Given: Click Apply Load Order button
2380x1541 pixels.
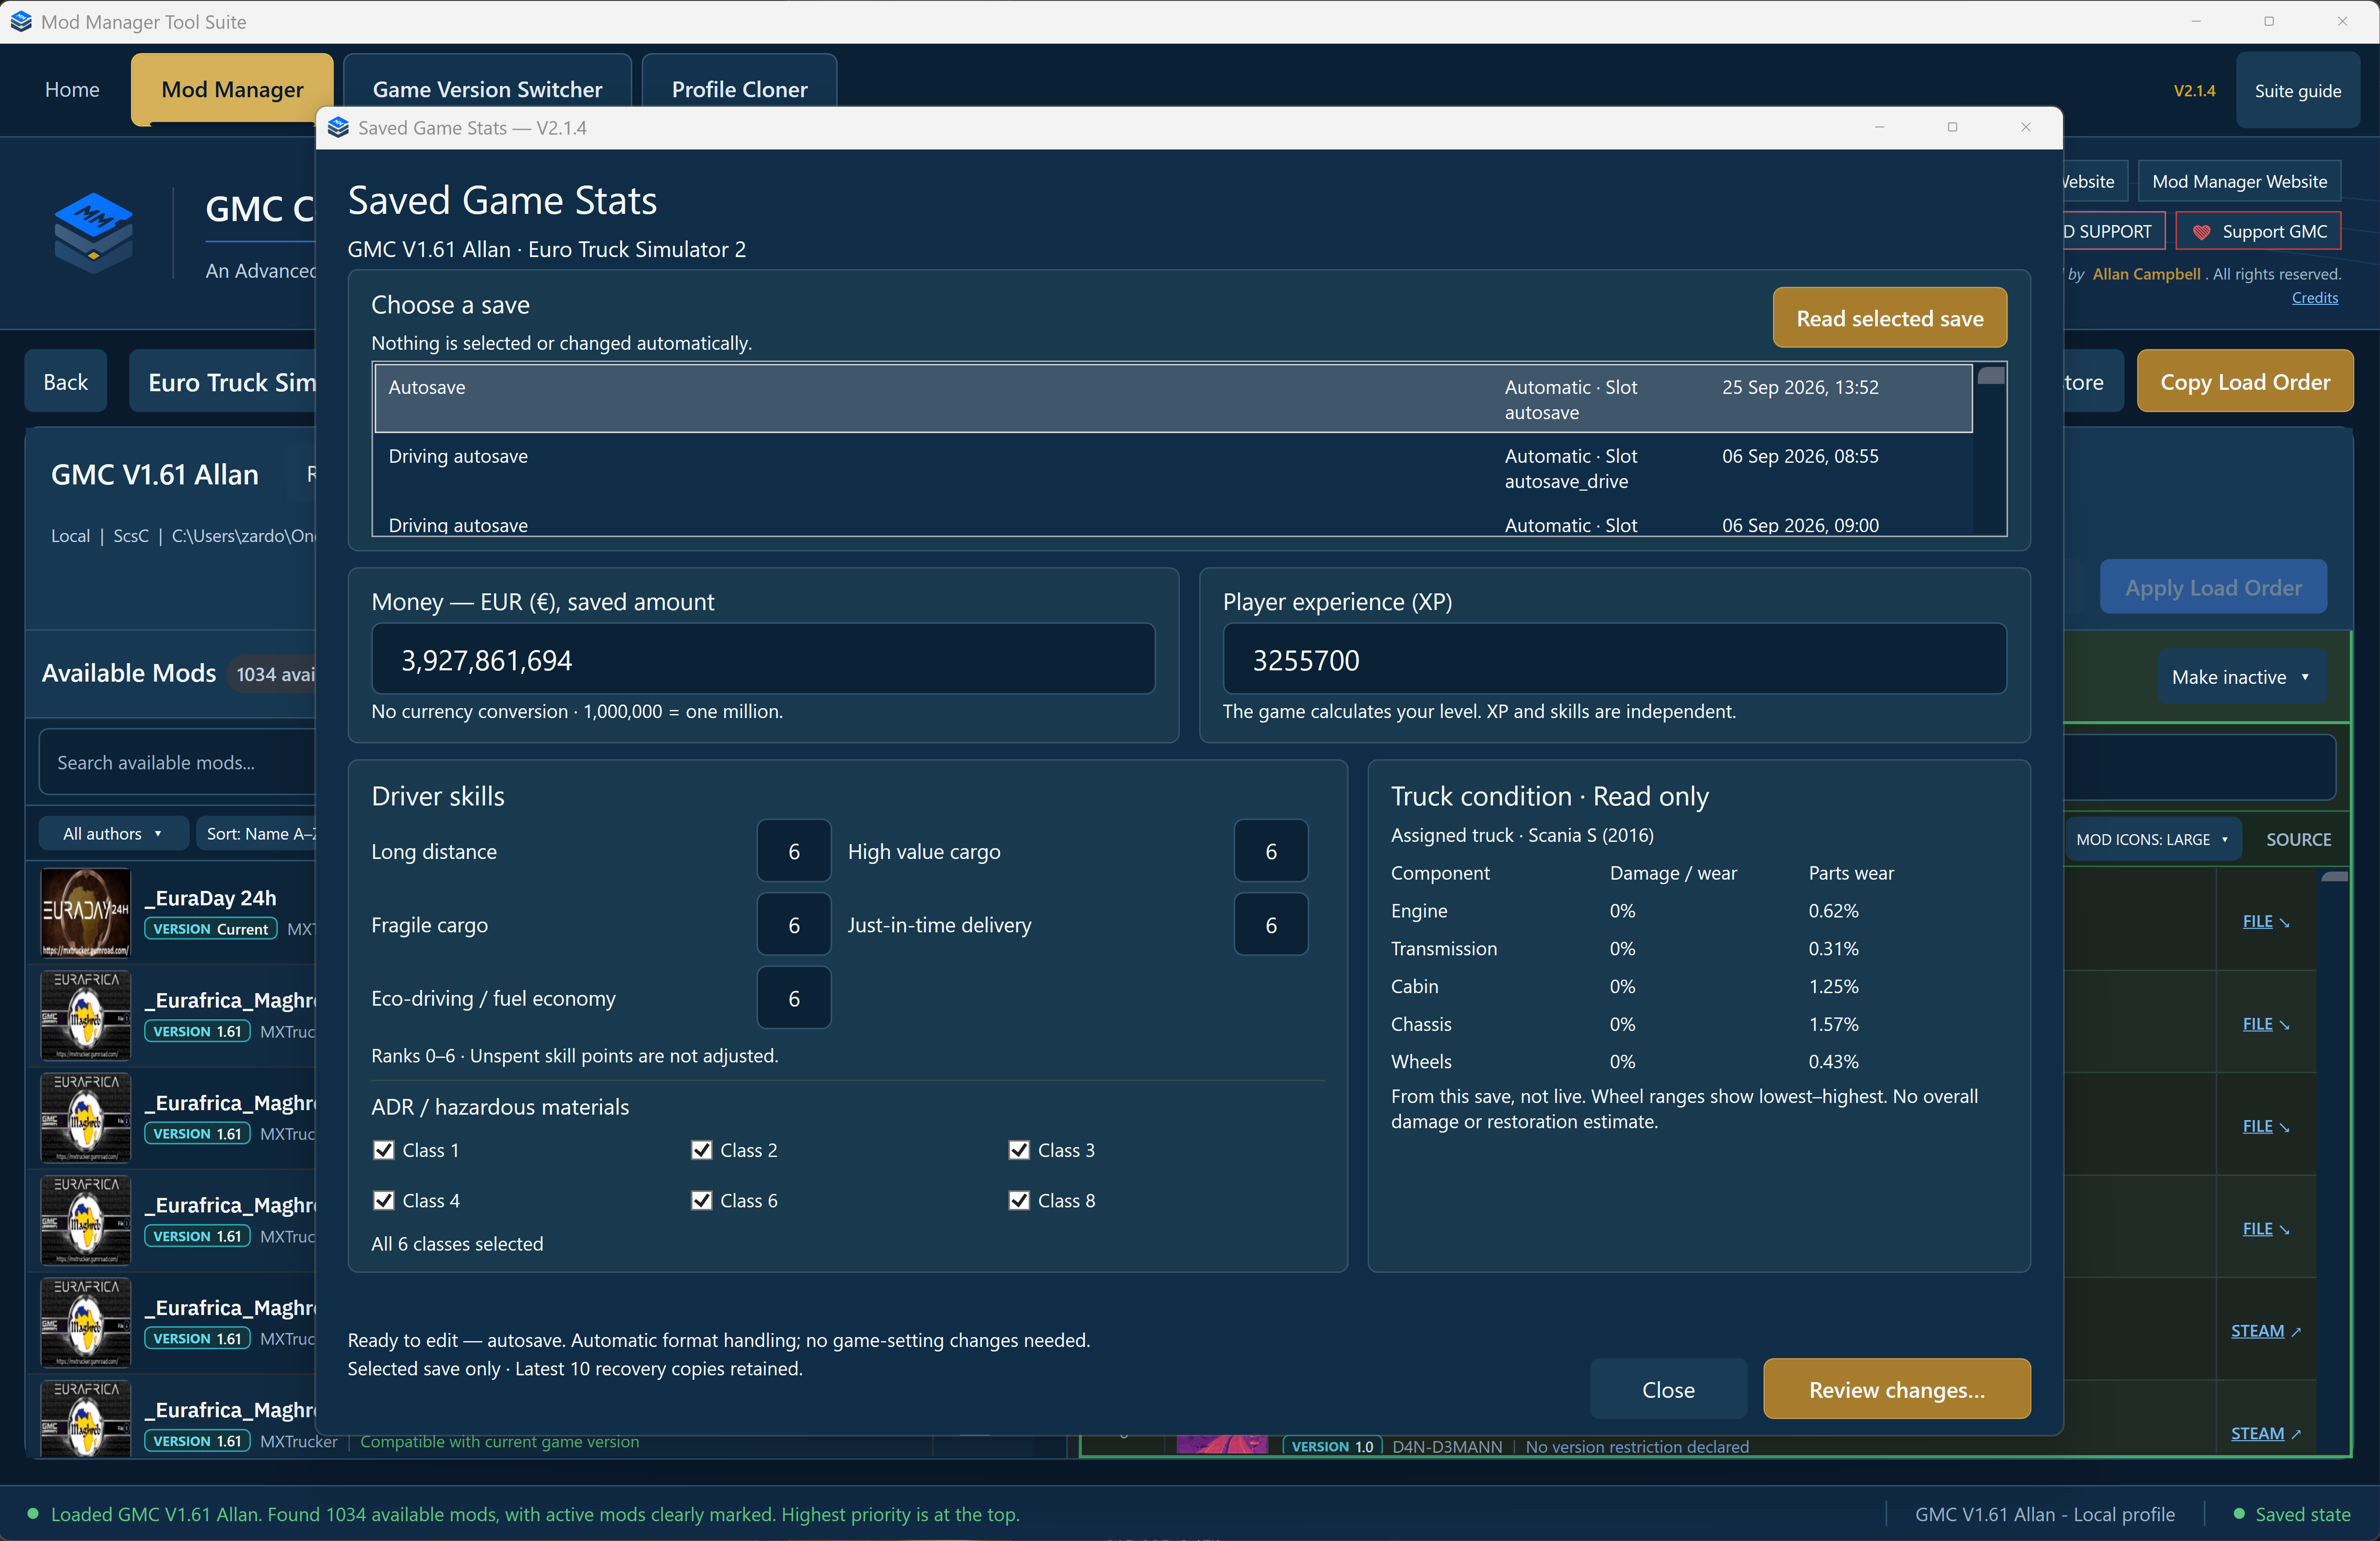Looking at the screenshot, I should coord(2213,587).
